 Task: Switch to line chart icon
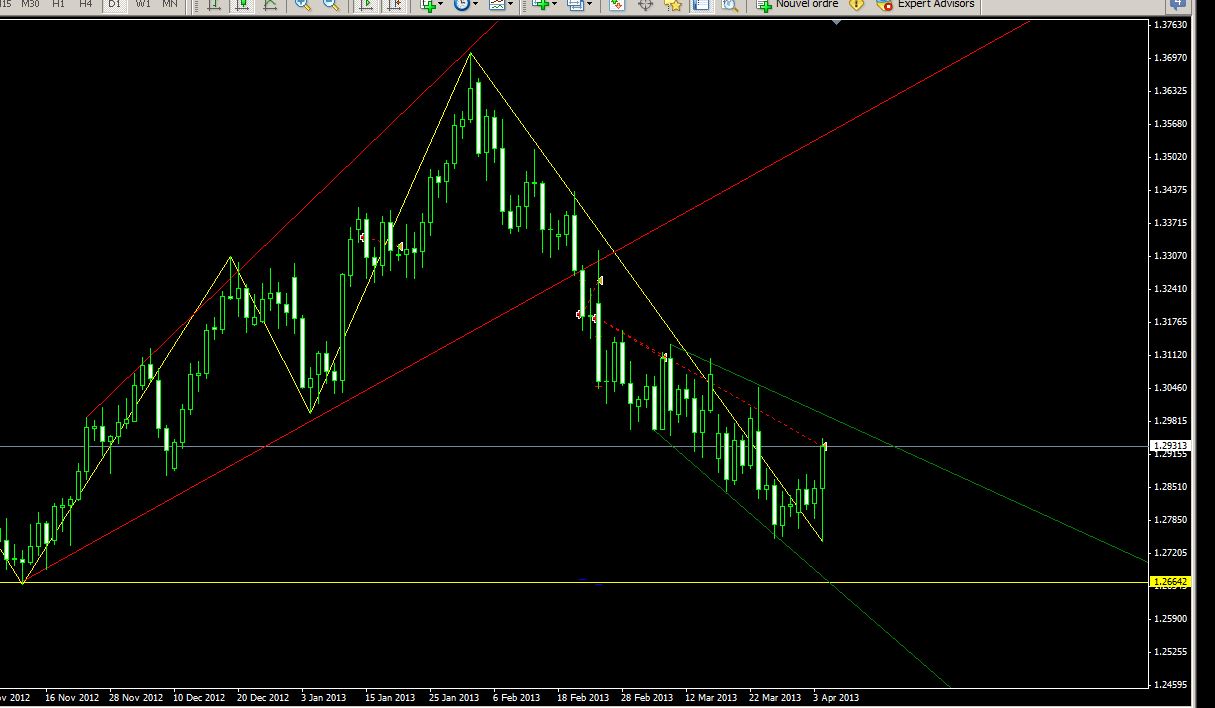[x=270, y=5]
